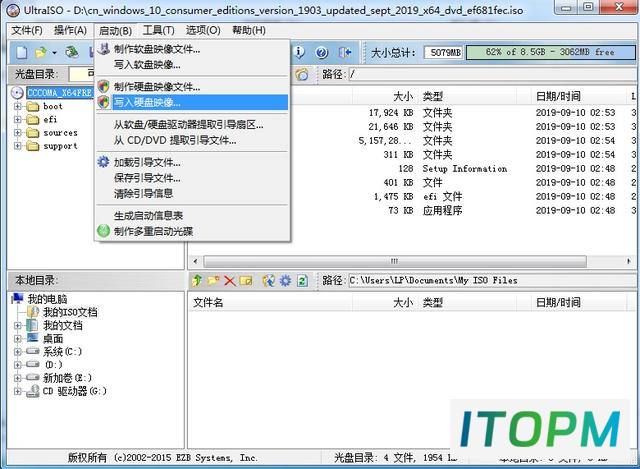Screen dimensions: 640x469
Task: Click the blue gear icon in local toolbar
Action: pyautogui.click(x=285, y=280)
